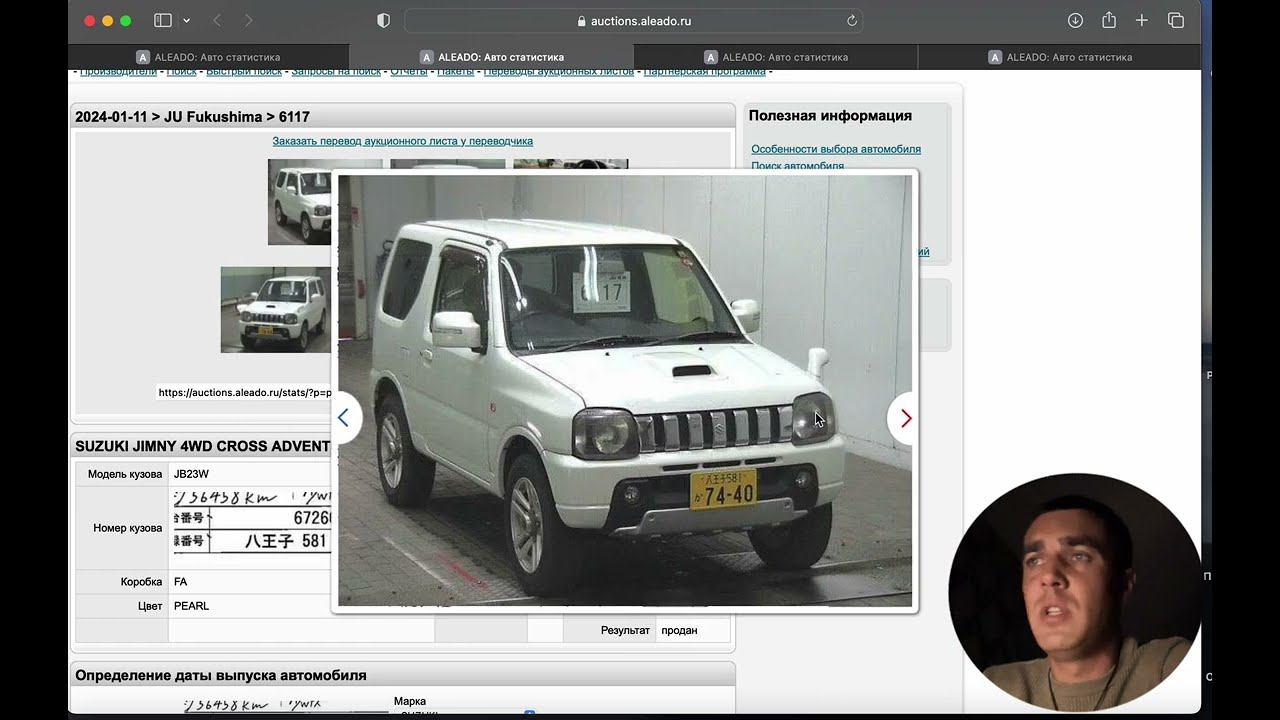Open the lower Jimny front-view thumbnail
Screen dimensions: 1280x720
click(276, 310)
